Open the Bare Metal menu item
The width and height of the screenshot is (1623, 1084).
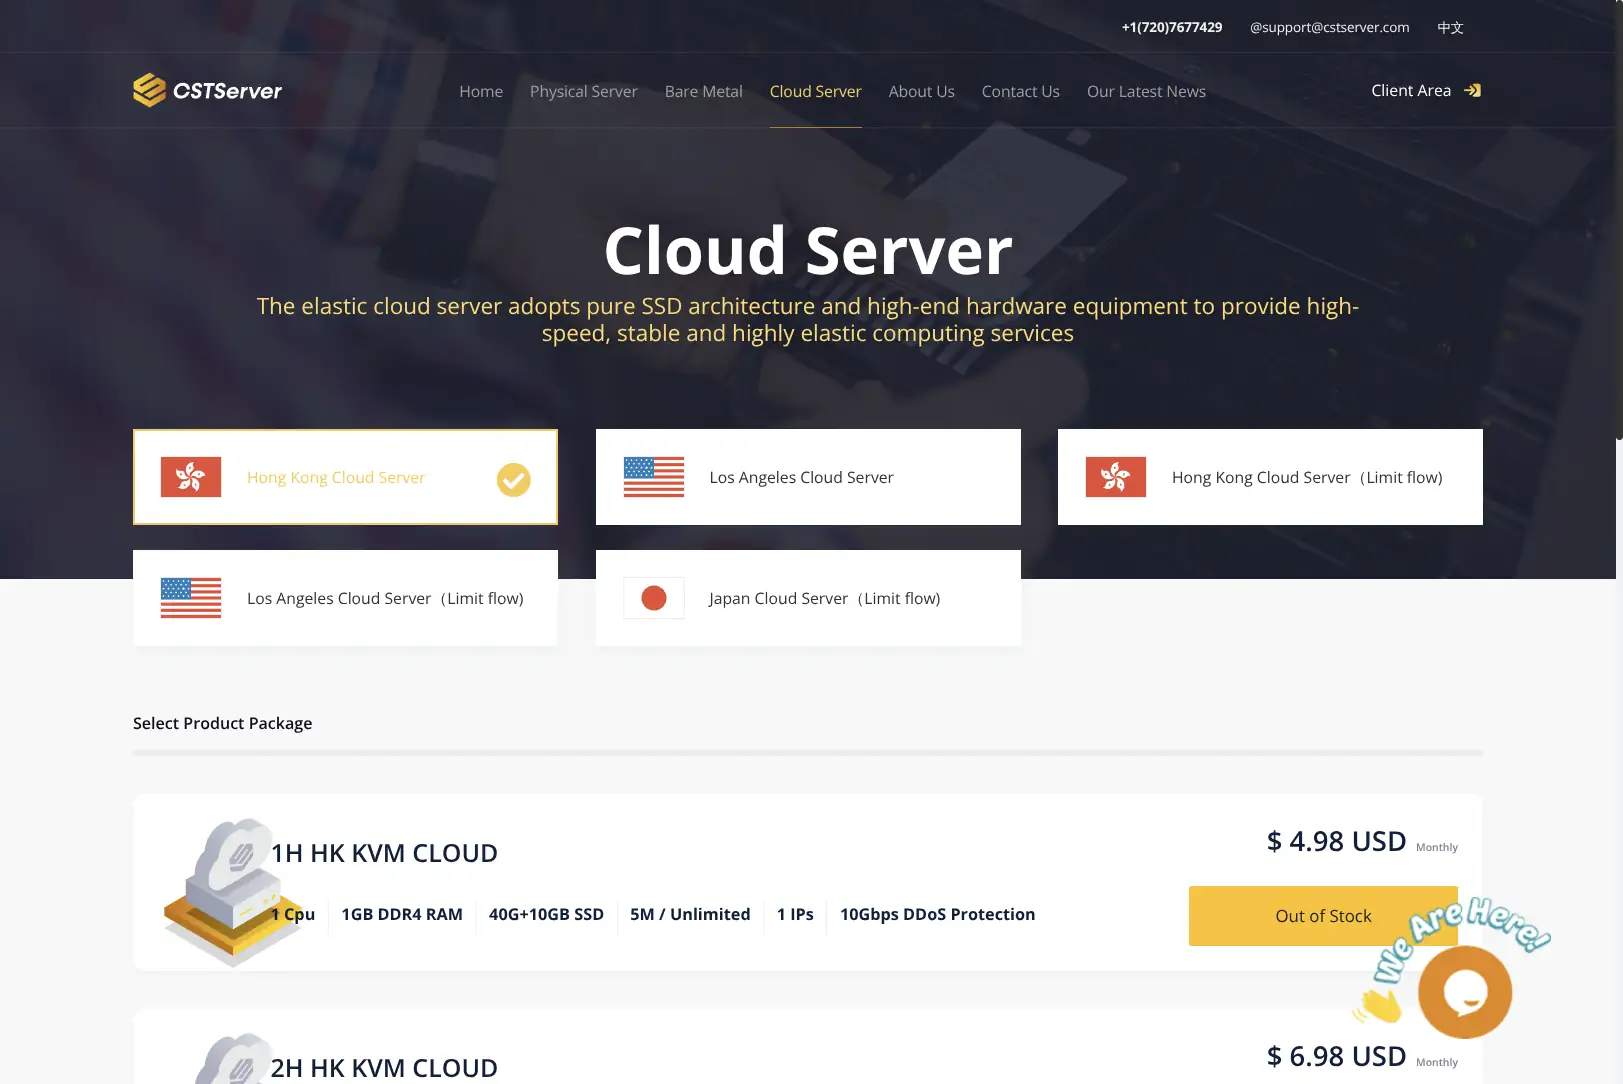[x=704, y=91]
